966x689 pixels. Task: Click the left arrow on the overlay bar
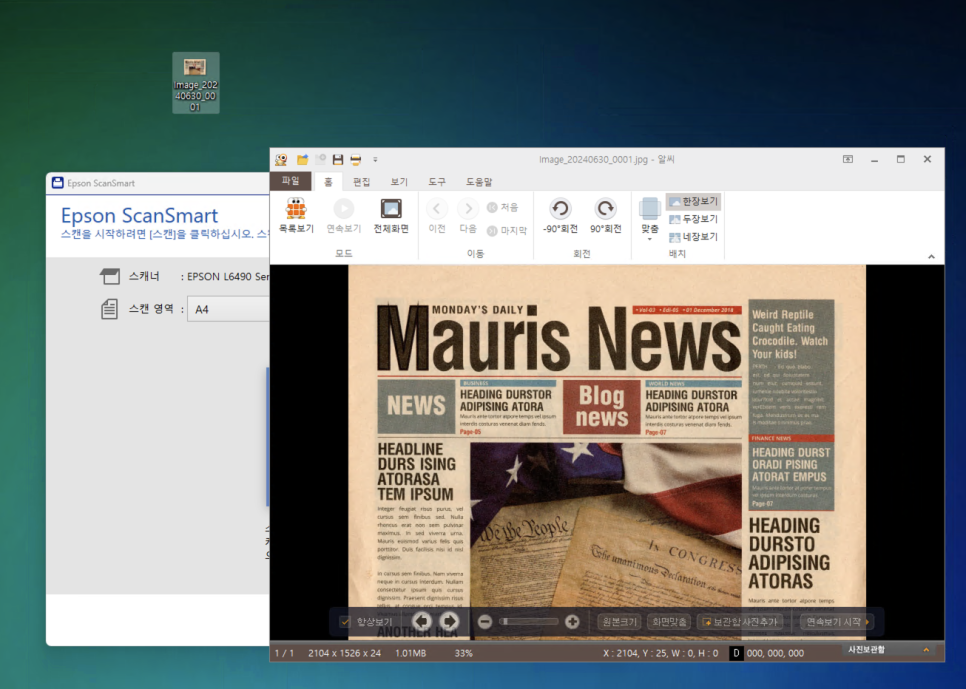(x=423, y=621)
